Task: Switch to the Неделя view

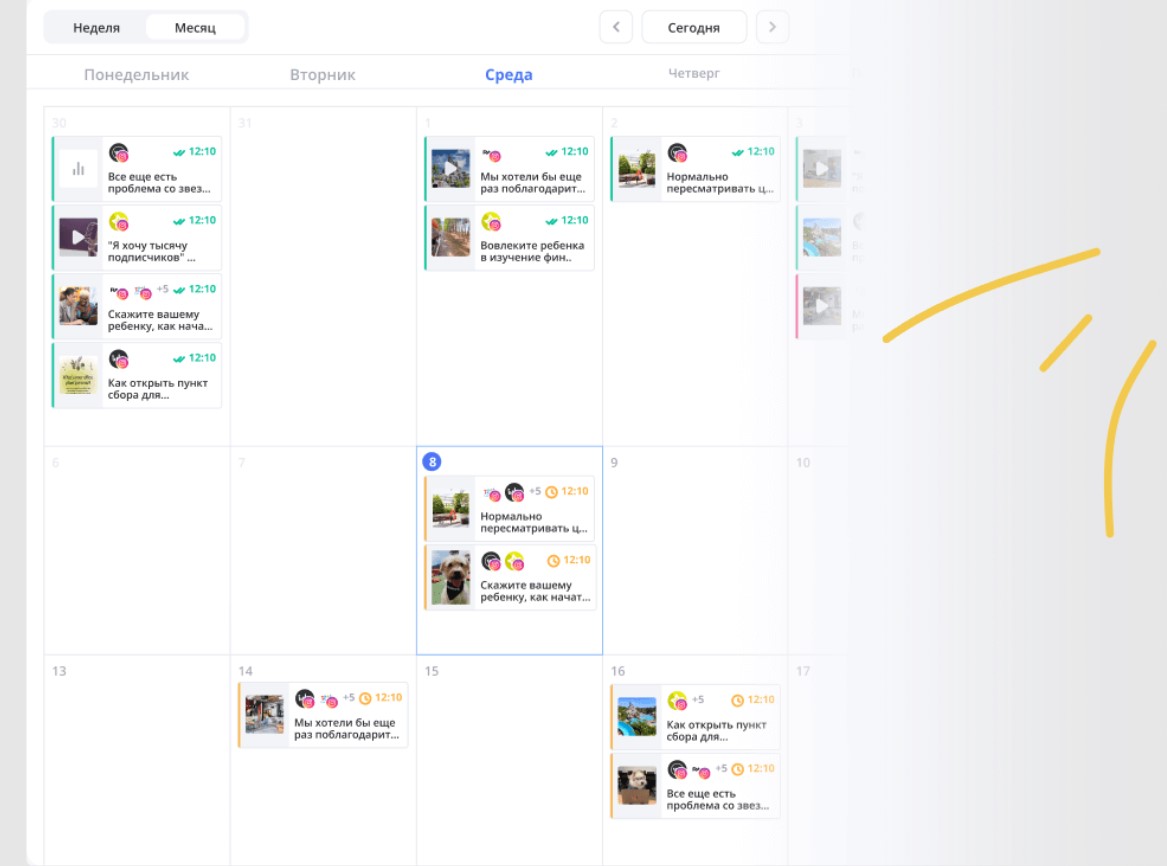Action: pos(96,28)
